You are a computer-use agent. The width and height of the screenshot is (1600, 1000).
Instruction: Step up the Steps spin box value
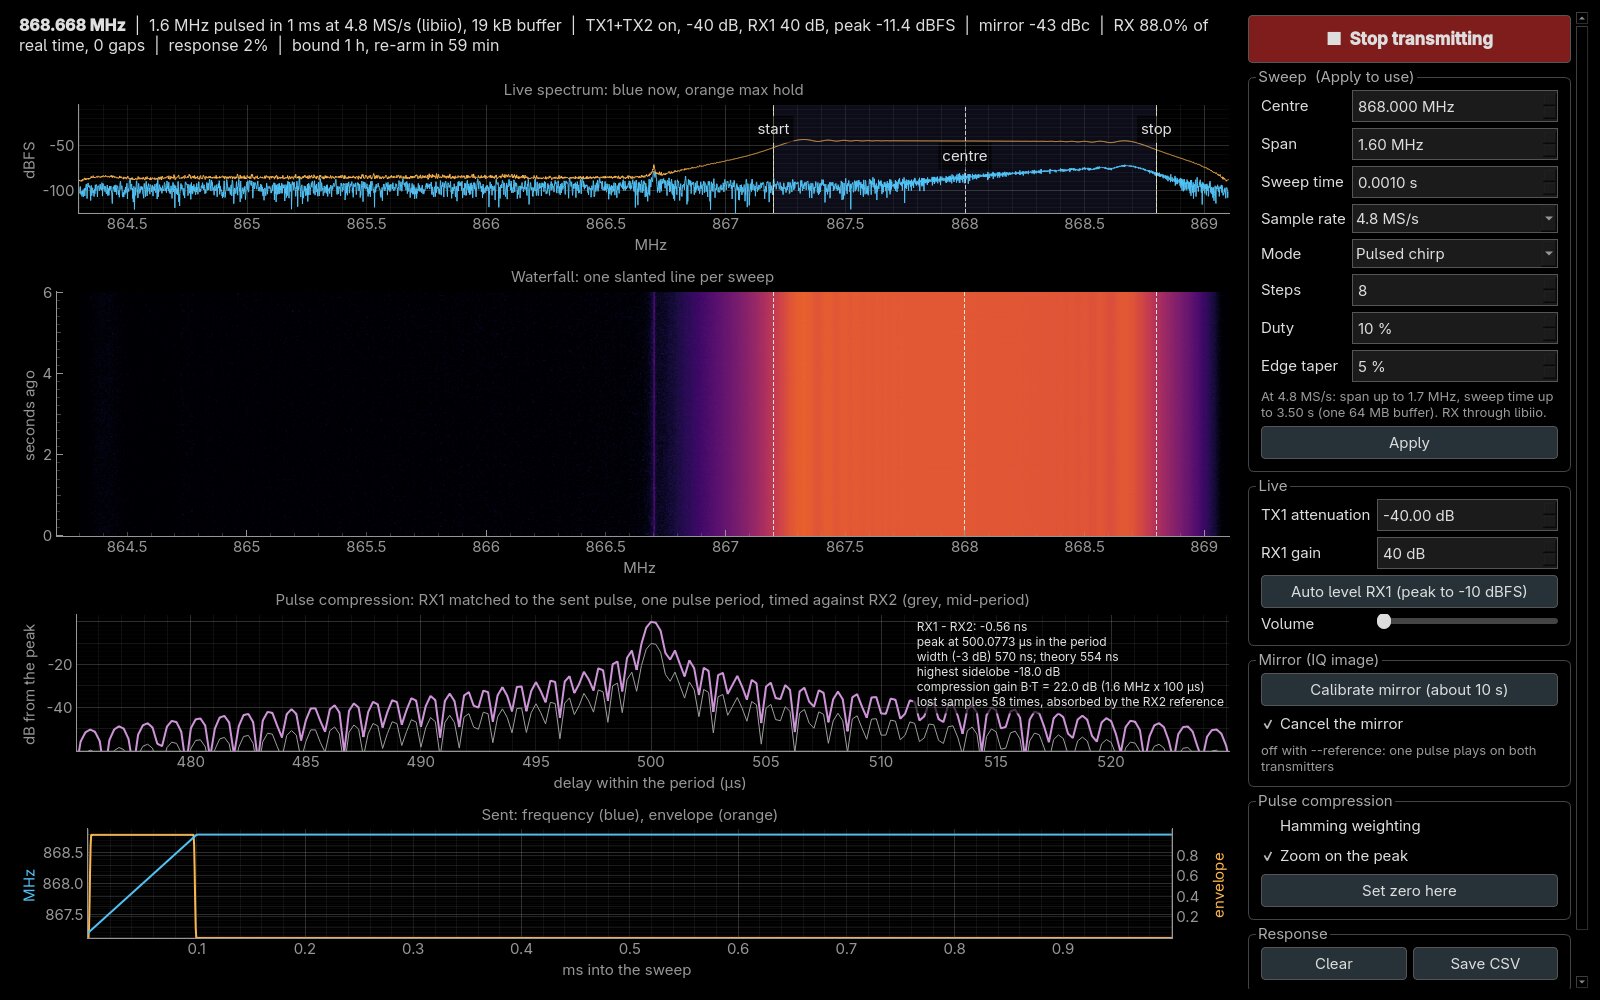[x=1549, y=283]
